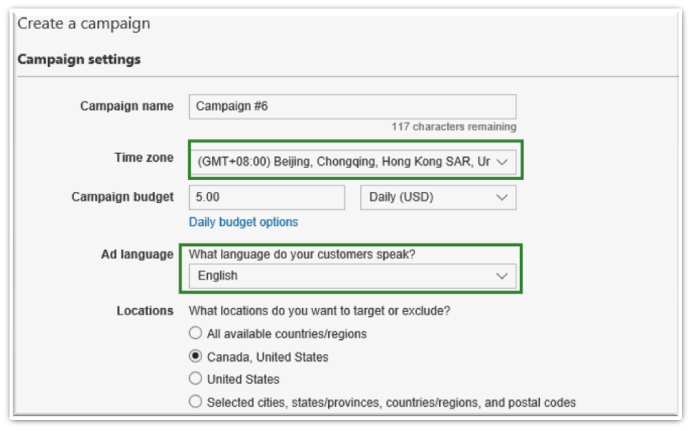Click into the Campaign #6 name field

click(x=352, y=106)
